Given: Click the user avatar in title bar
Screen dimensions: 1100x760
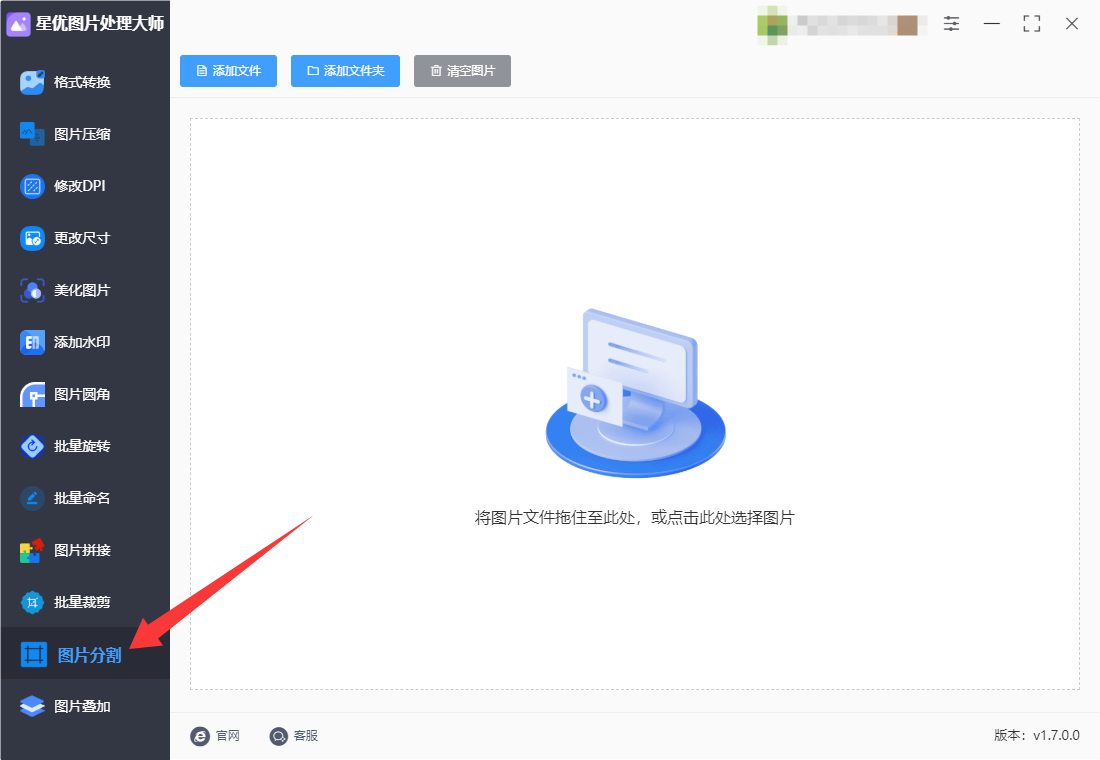Looking at the screenshot, I should (x=772, y=25).
